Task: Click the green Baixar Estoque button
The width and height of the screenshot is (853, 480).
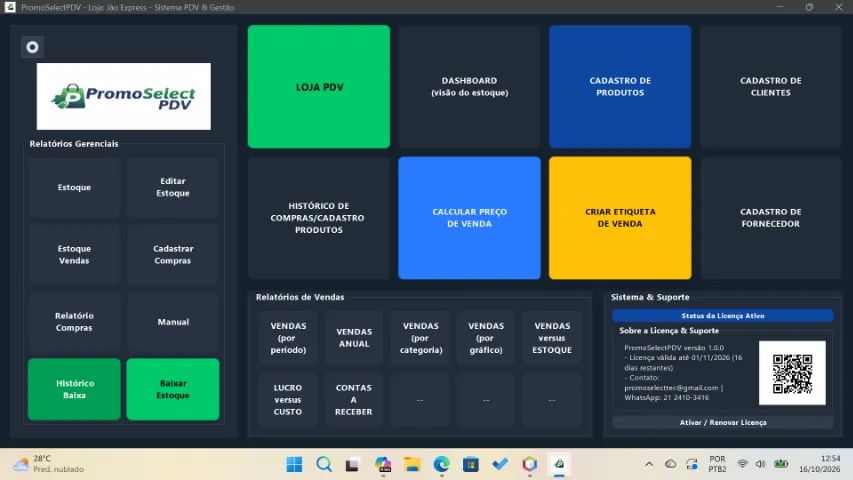Action: pyautogui.click(x=173, y=389)
